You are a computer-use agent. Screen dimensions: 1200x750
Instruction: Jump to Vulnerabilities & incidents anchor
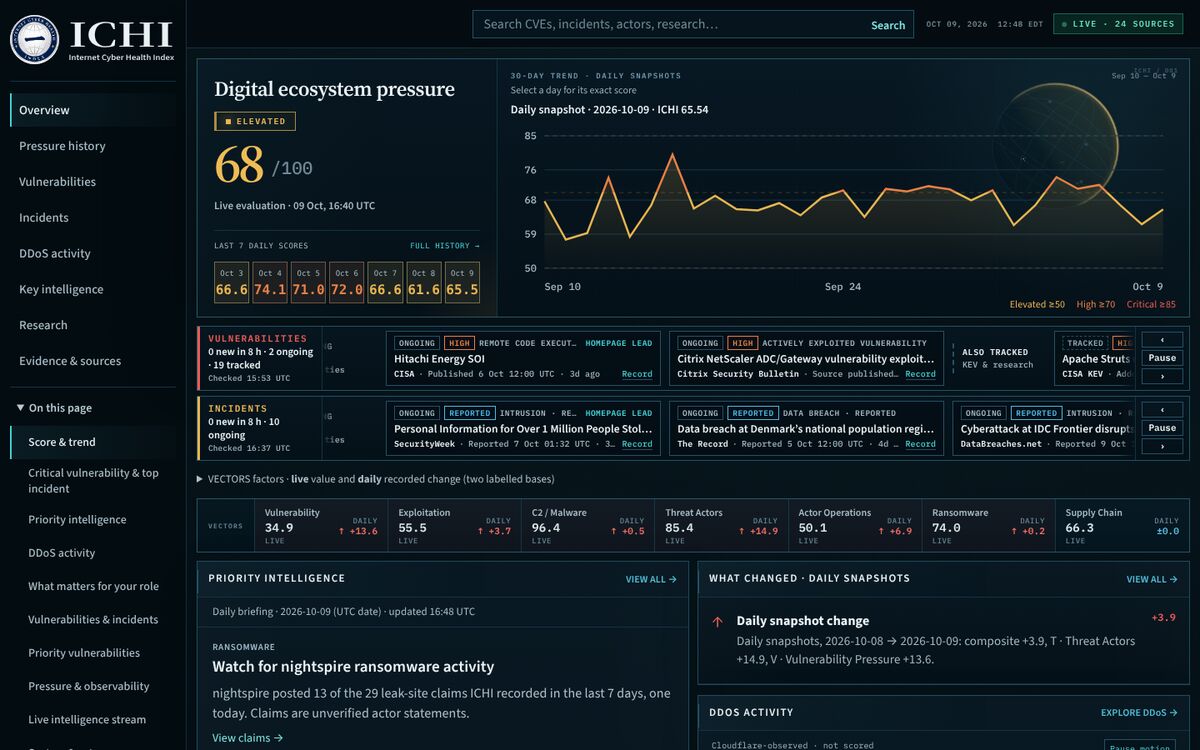[93, 620]
